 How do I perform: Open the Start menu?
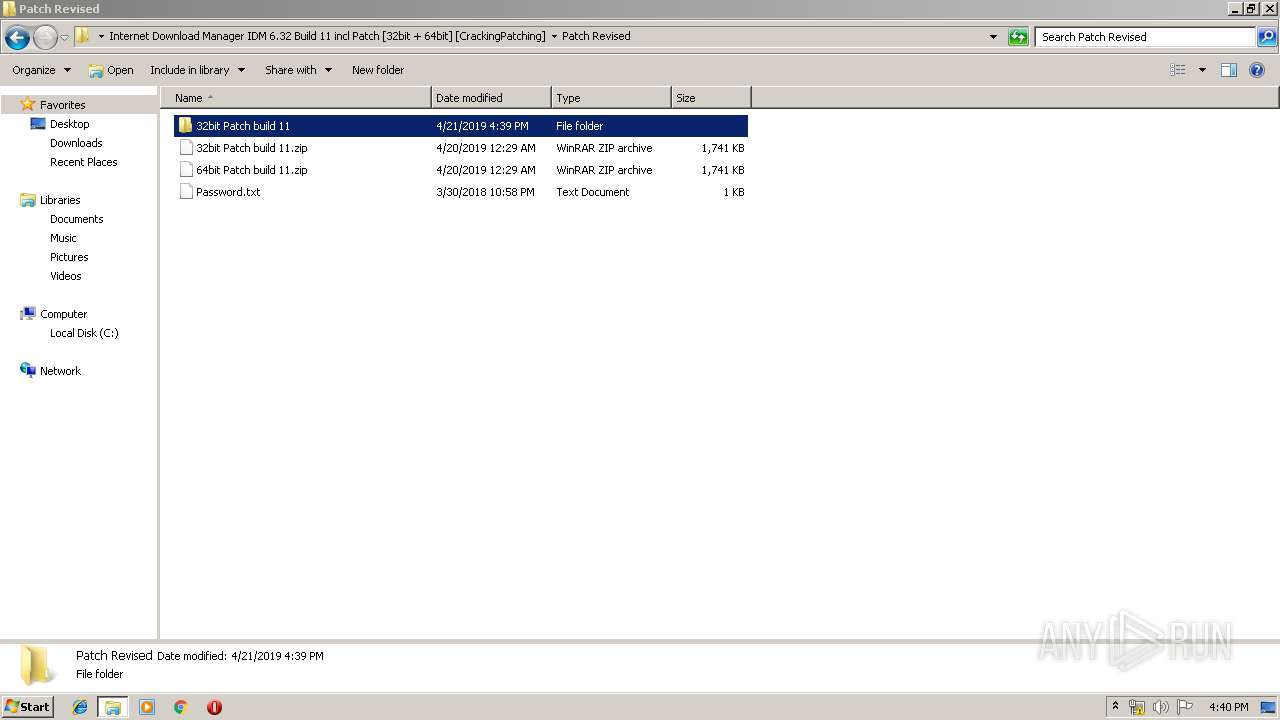pos(27,707)
